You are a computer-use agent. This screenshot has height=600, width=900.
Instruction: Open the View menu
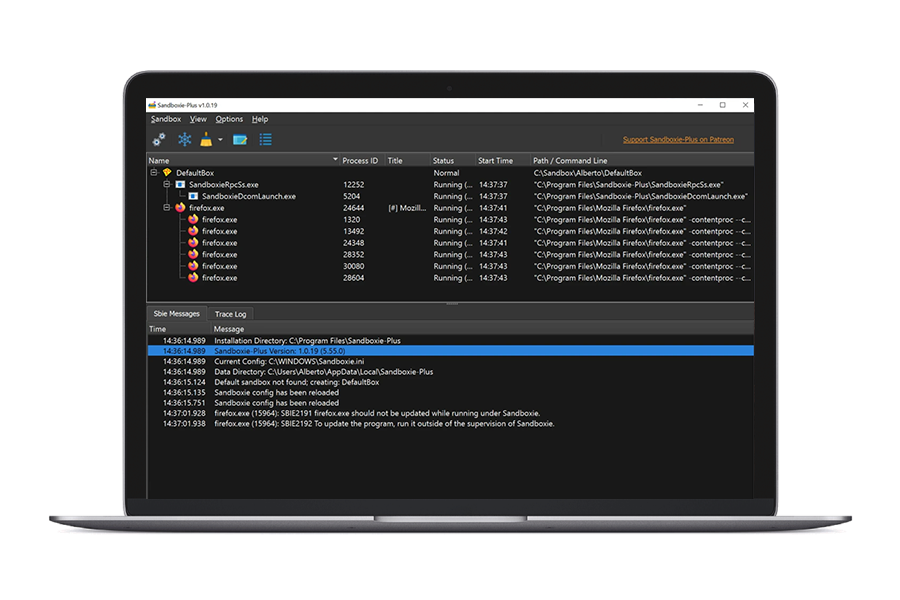[x=198, y=119]
